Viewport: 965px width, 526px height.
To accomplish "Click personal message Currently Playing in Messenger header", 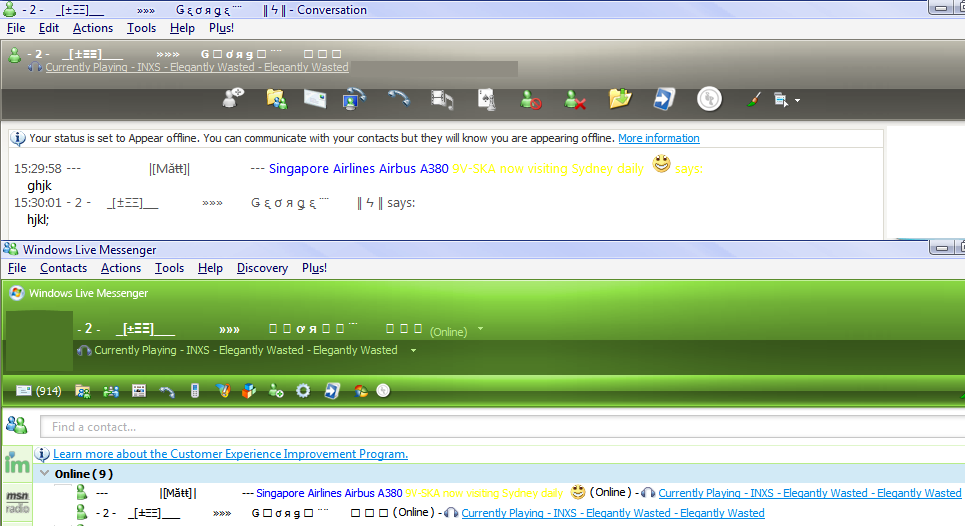I will [246, 350].
